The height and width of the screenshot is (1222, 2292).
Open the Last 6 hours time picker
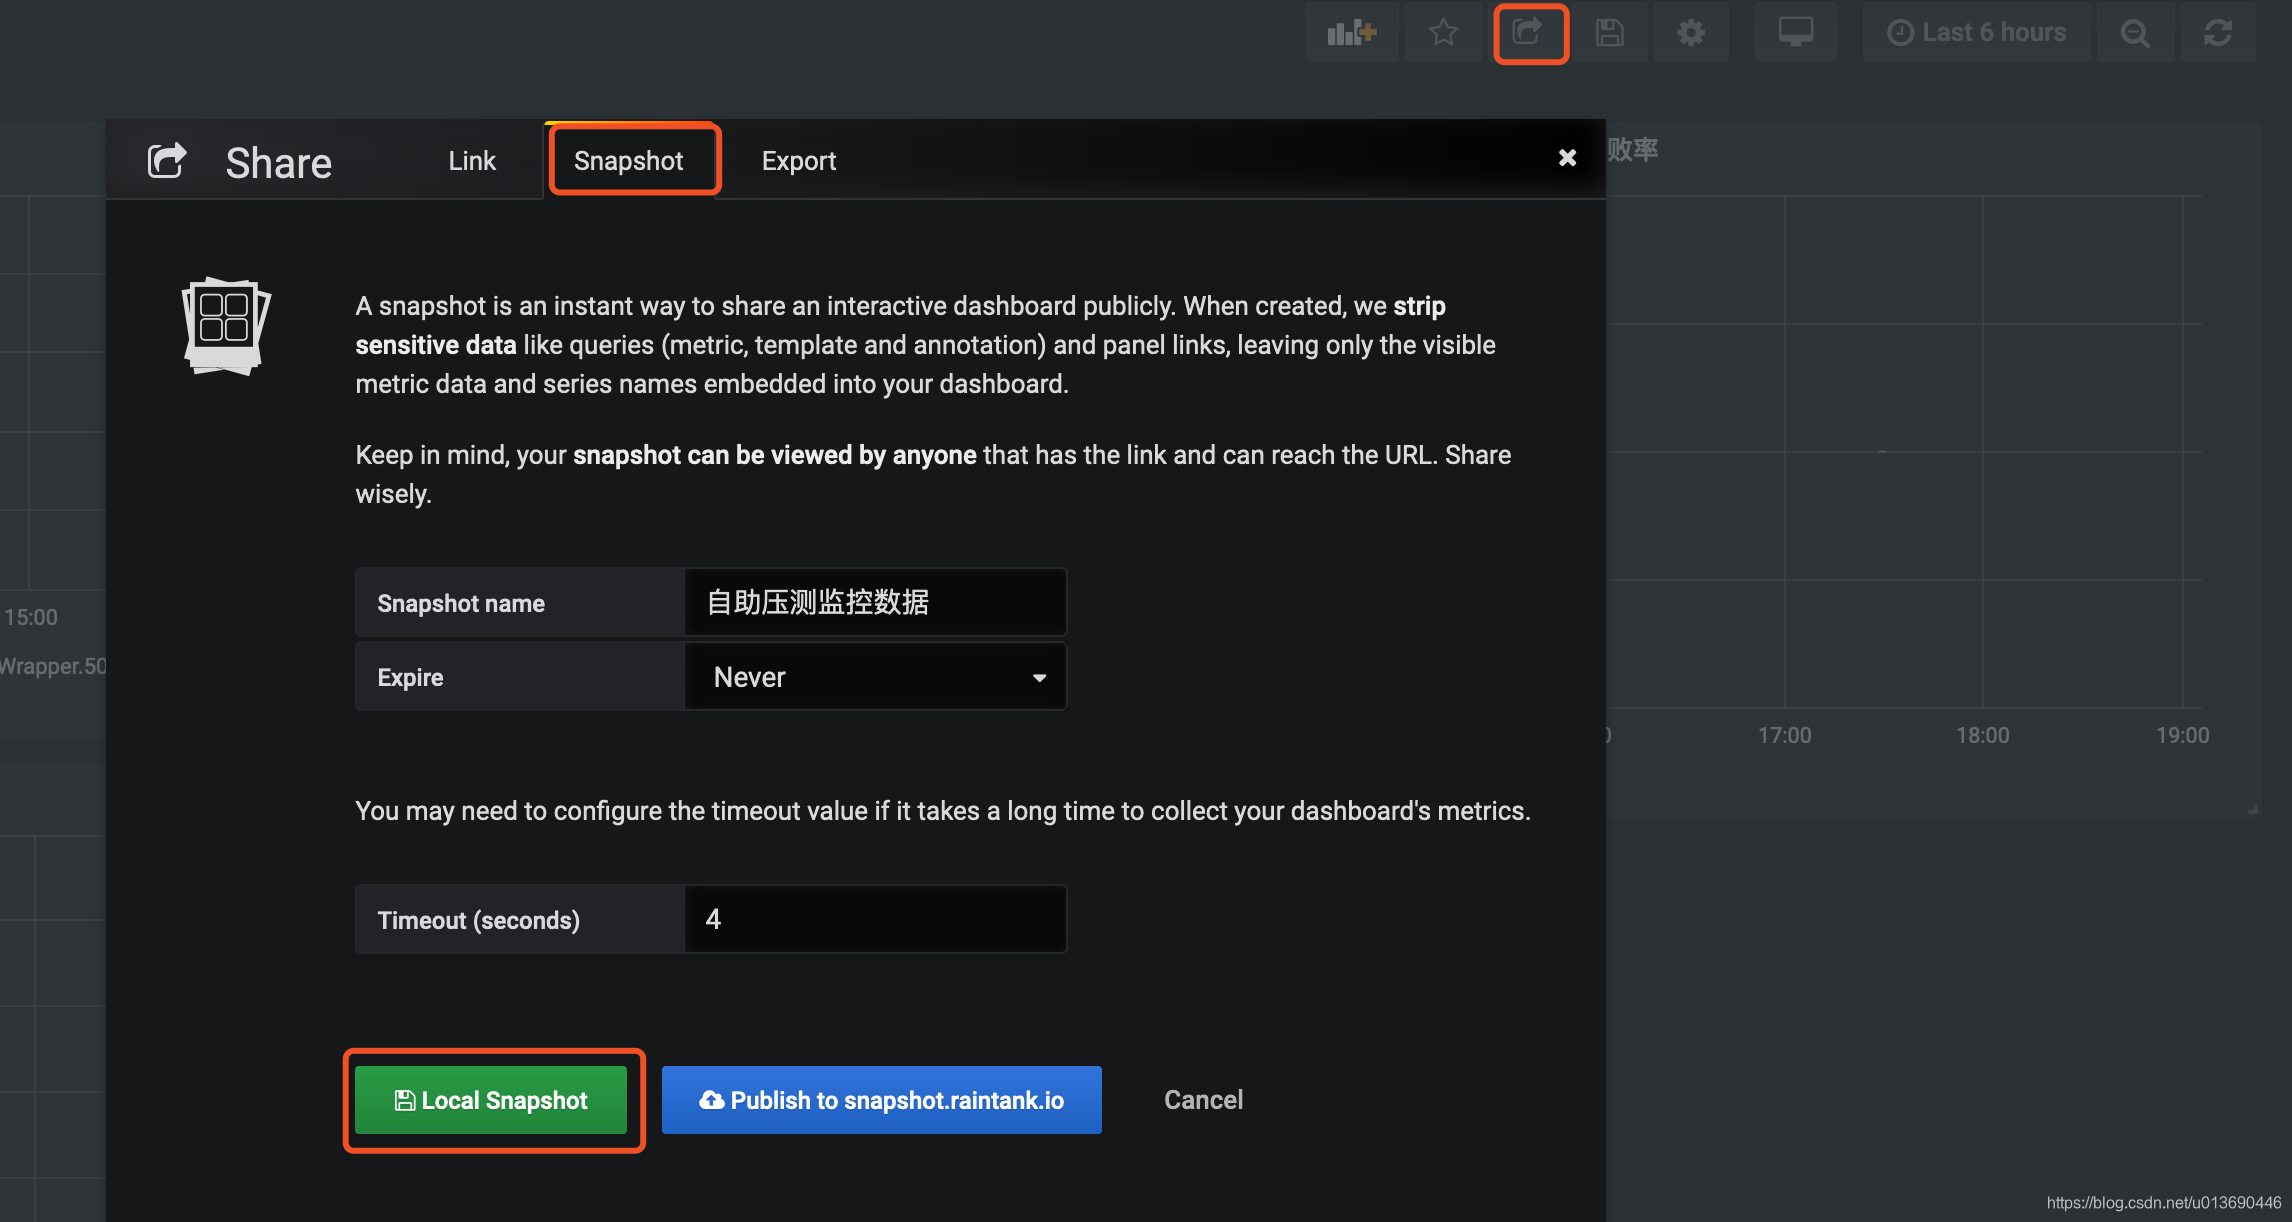[x=1976, y=33]
